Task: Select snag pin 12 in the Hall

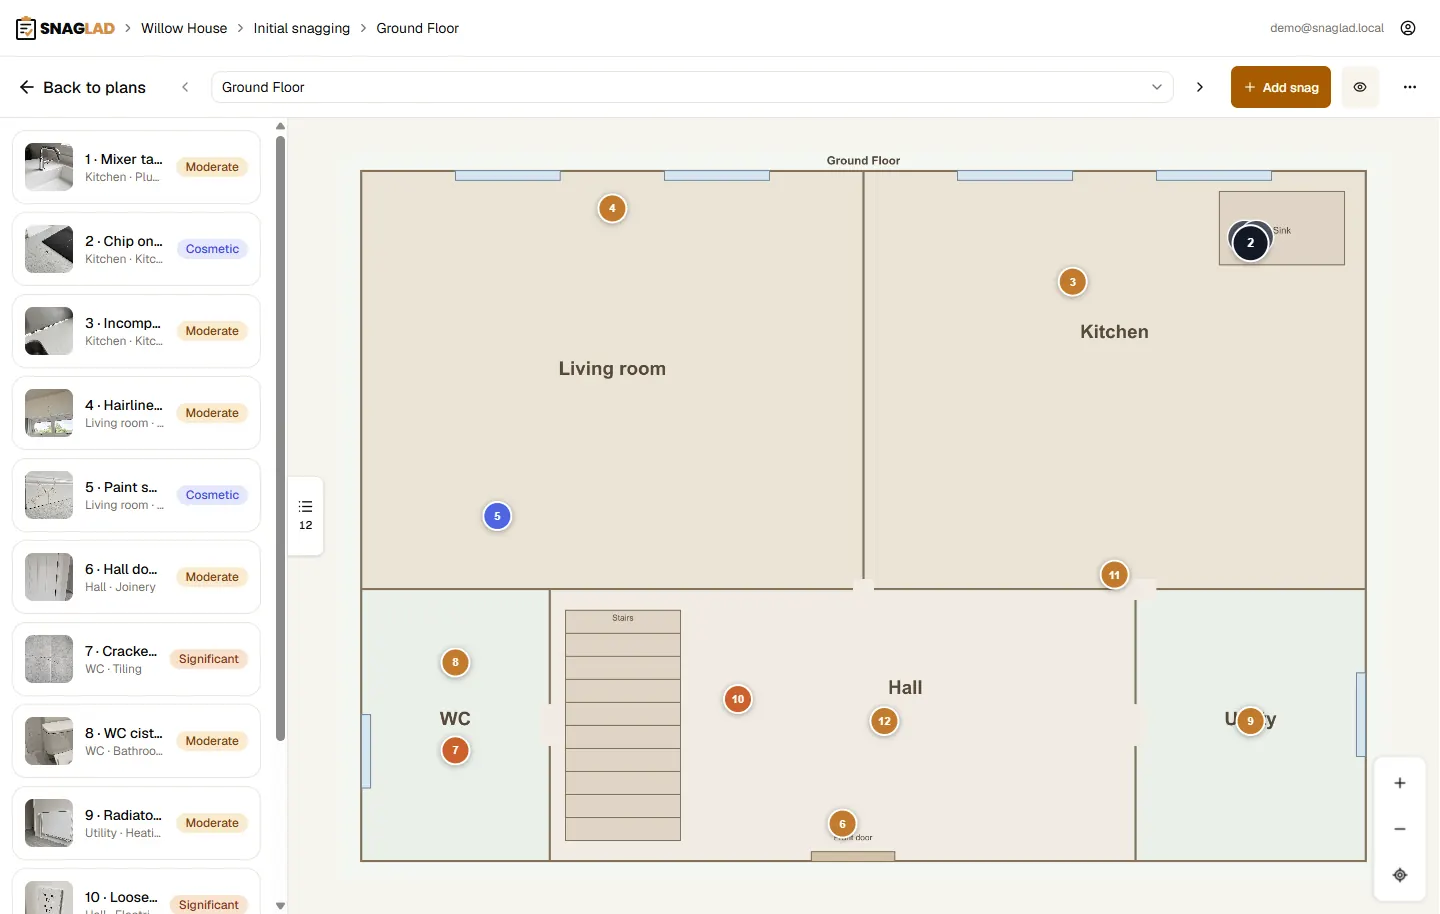Action: coord(884,721)
